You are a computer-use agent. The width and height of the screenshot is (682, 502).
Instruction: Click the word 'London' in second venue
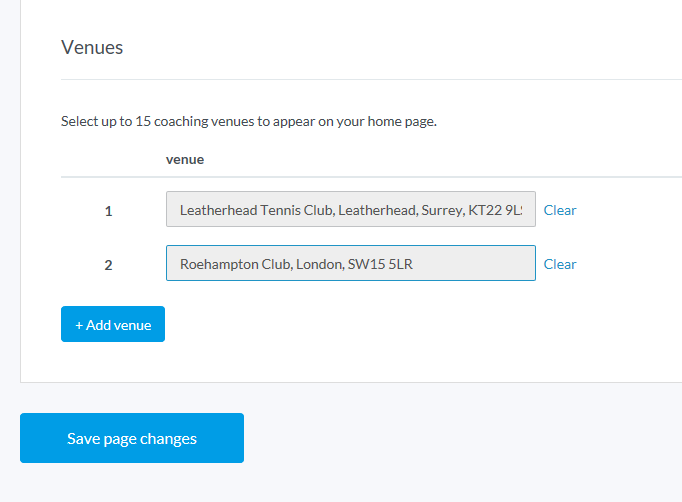coord(318,264)
